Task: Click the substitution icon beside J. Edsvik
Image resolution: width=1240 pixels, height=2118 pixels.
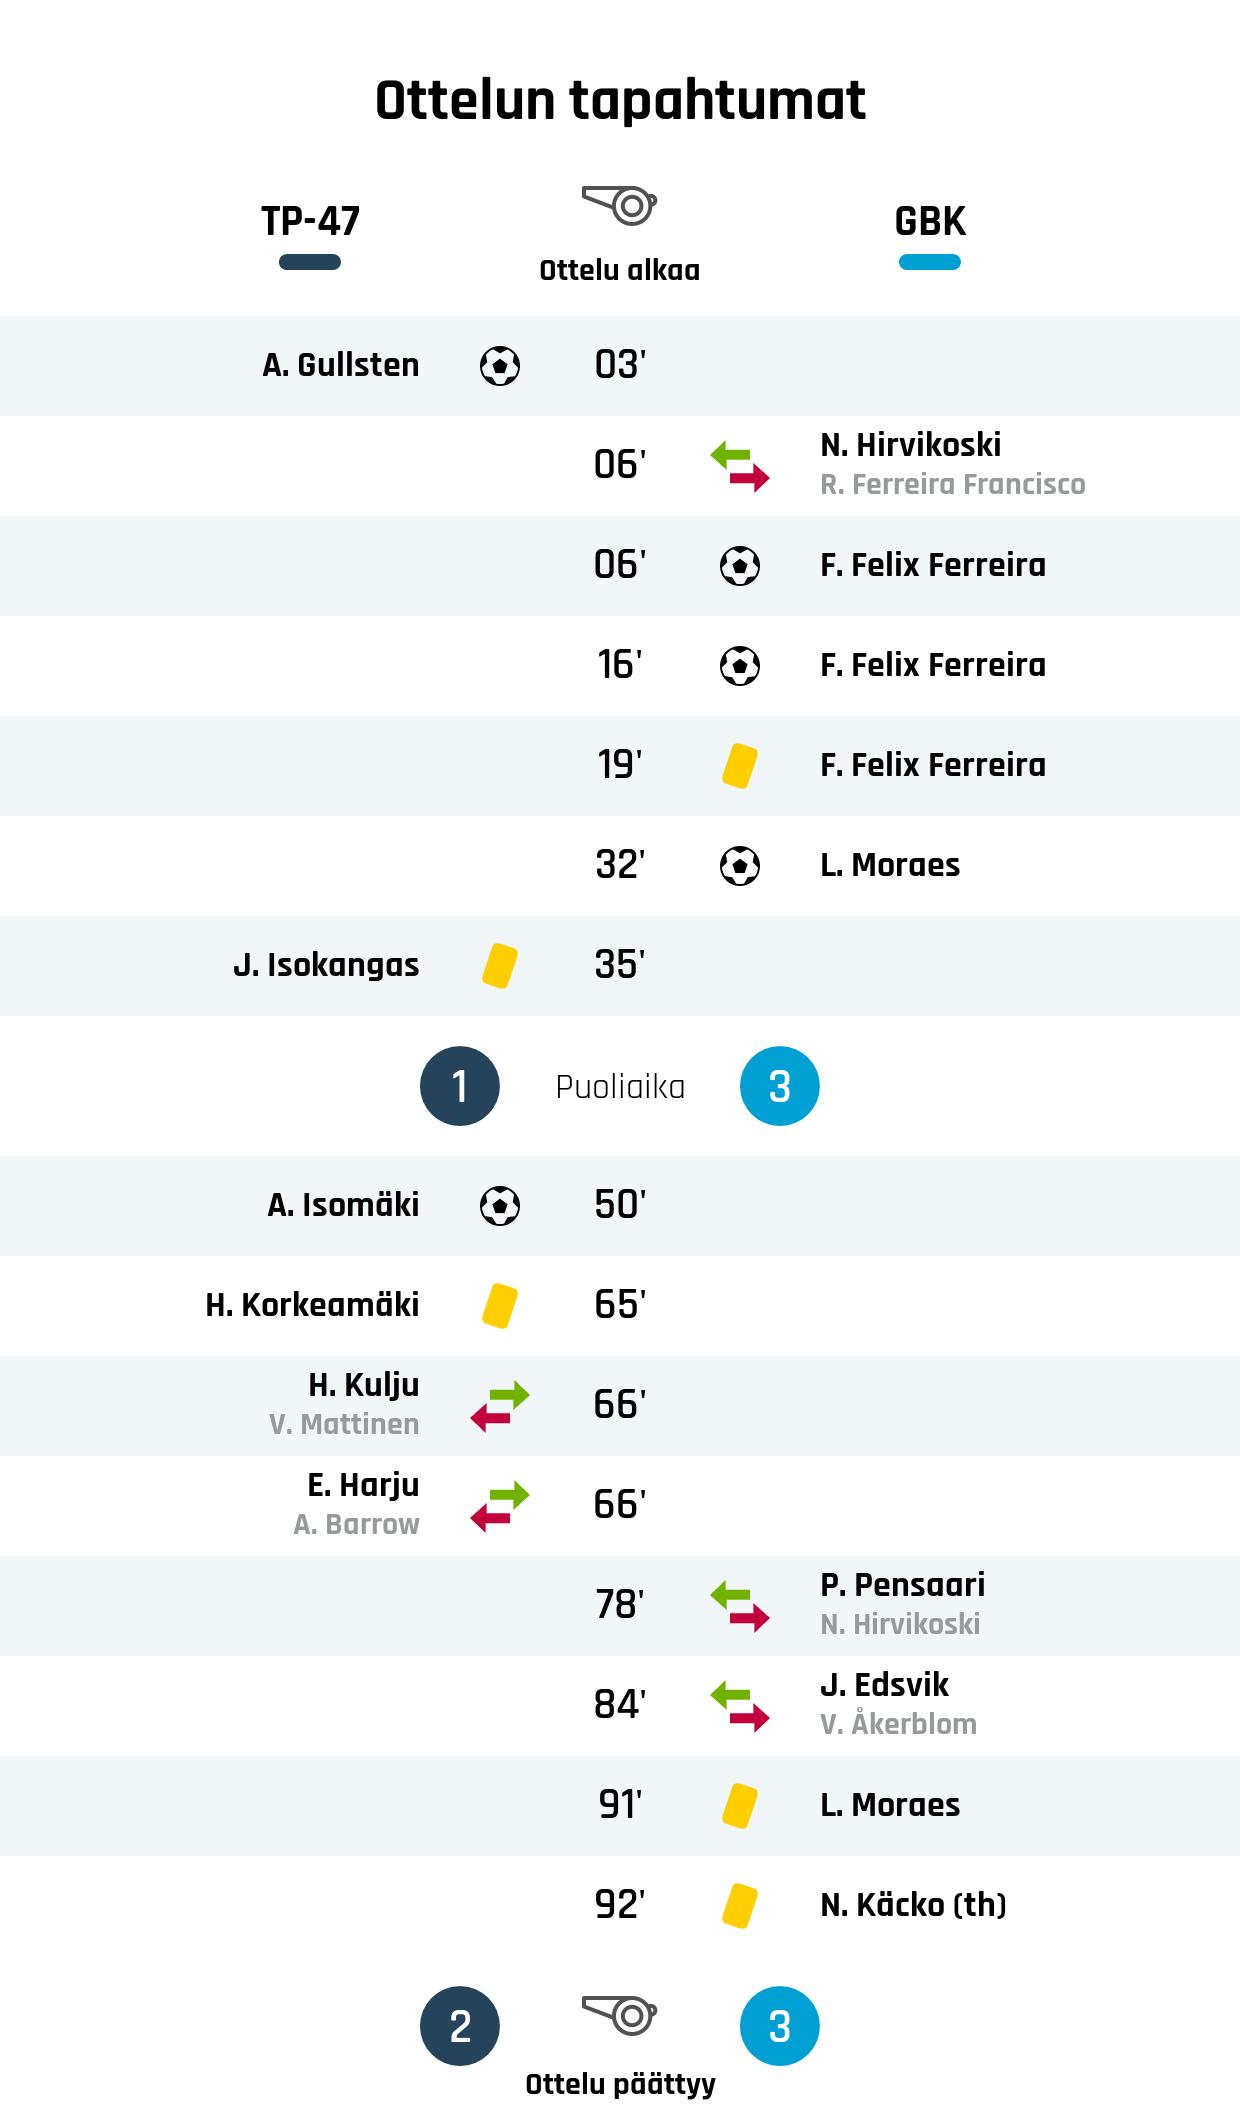Action: [x=740, y=1706]
